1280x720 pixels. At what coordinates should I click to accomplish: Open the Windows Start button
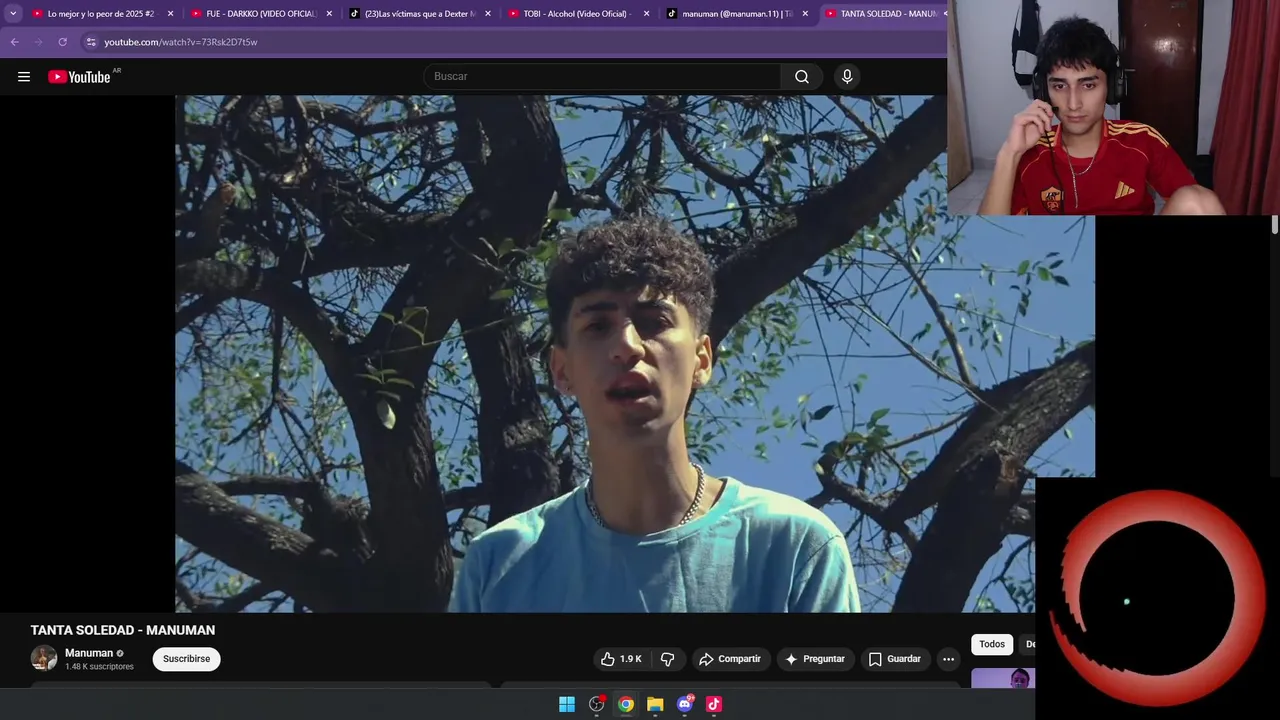[567, 704]
